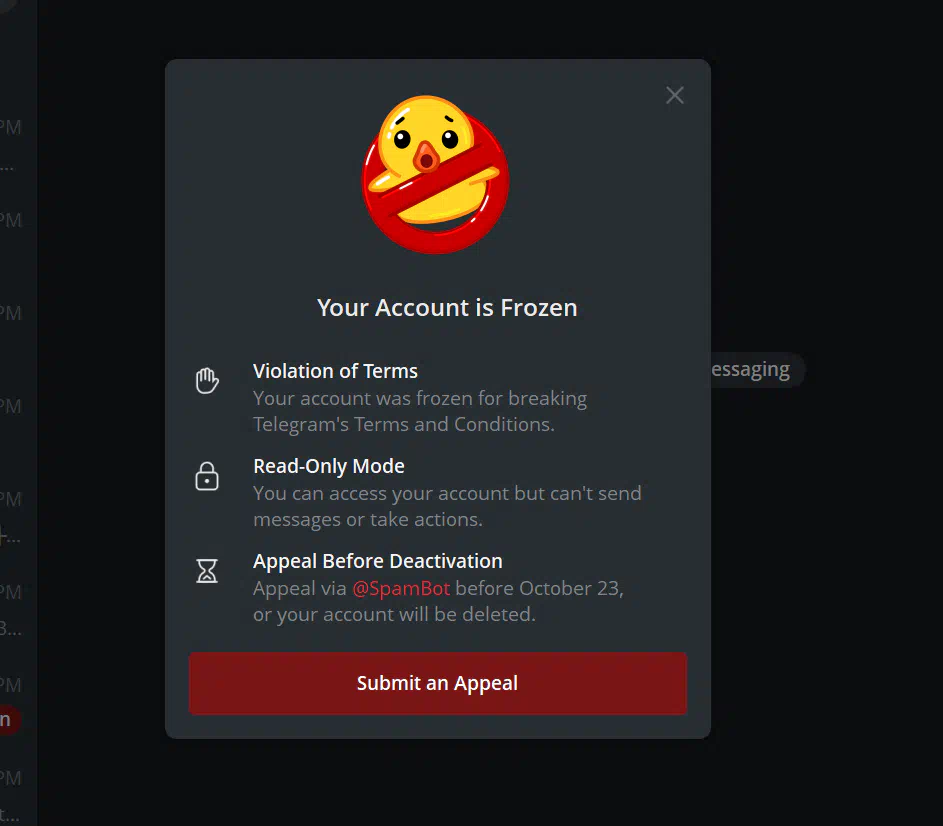Close the frozen account dialog
943x826 pixels.
(674, 95)
